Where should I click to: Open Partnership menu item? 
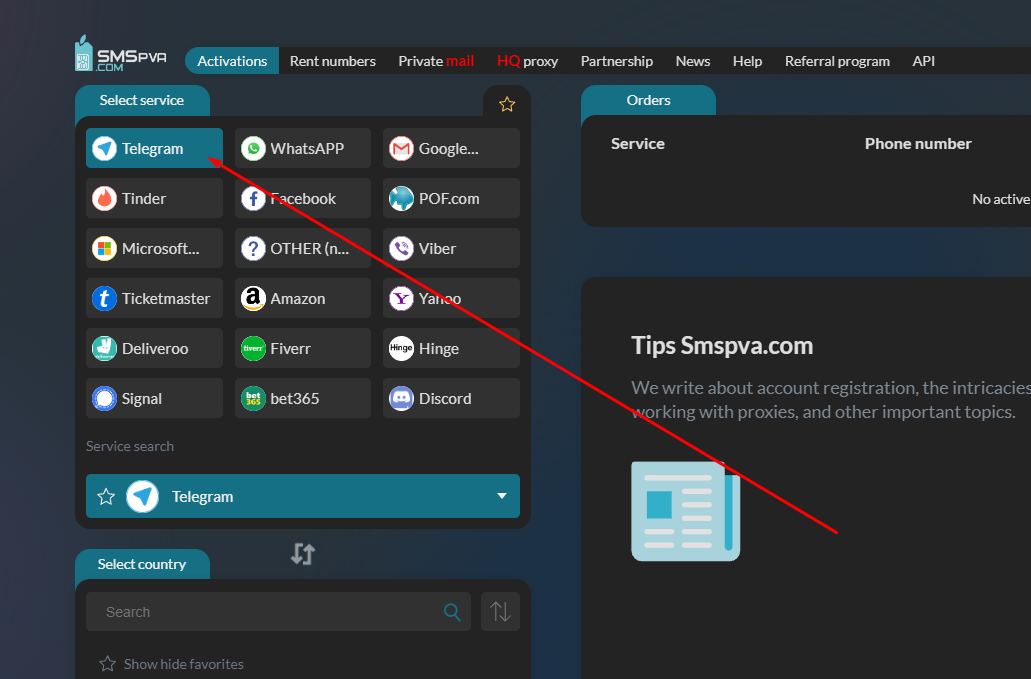click(x=617, y=61)
